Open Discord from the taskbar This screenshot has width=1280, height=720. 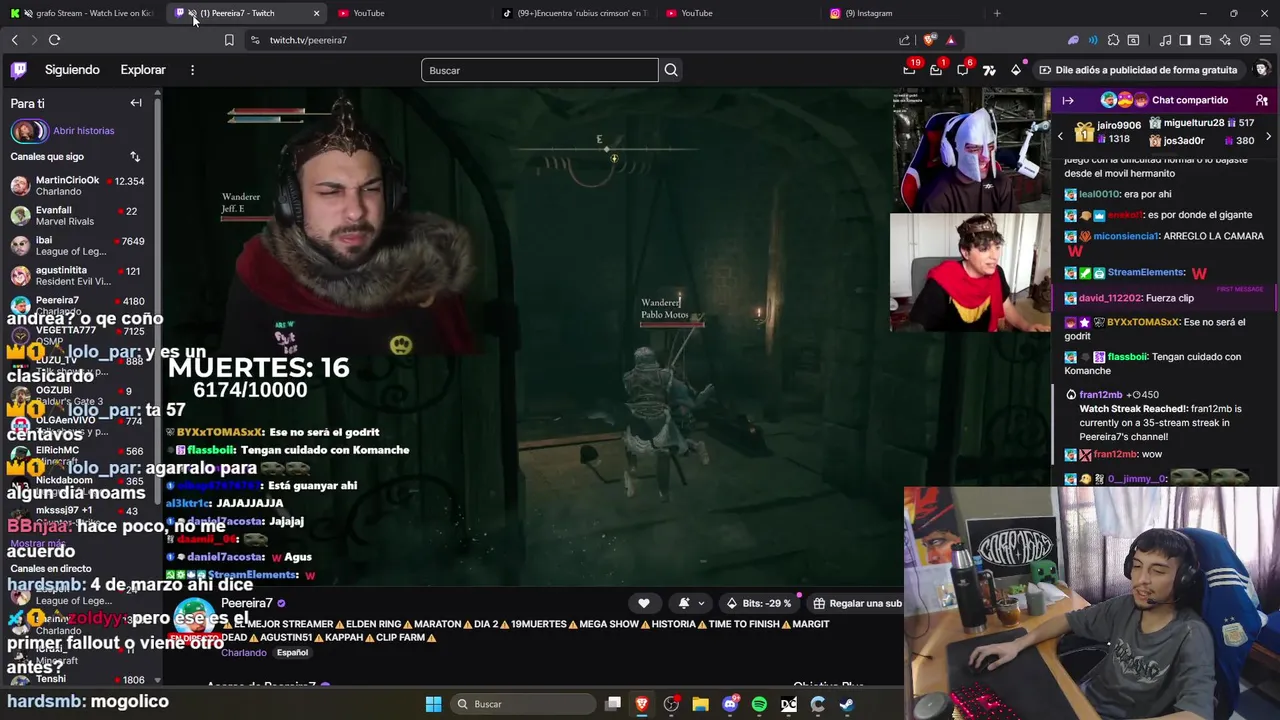(x=730, y=704)
